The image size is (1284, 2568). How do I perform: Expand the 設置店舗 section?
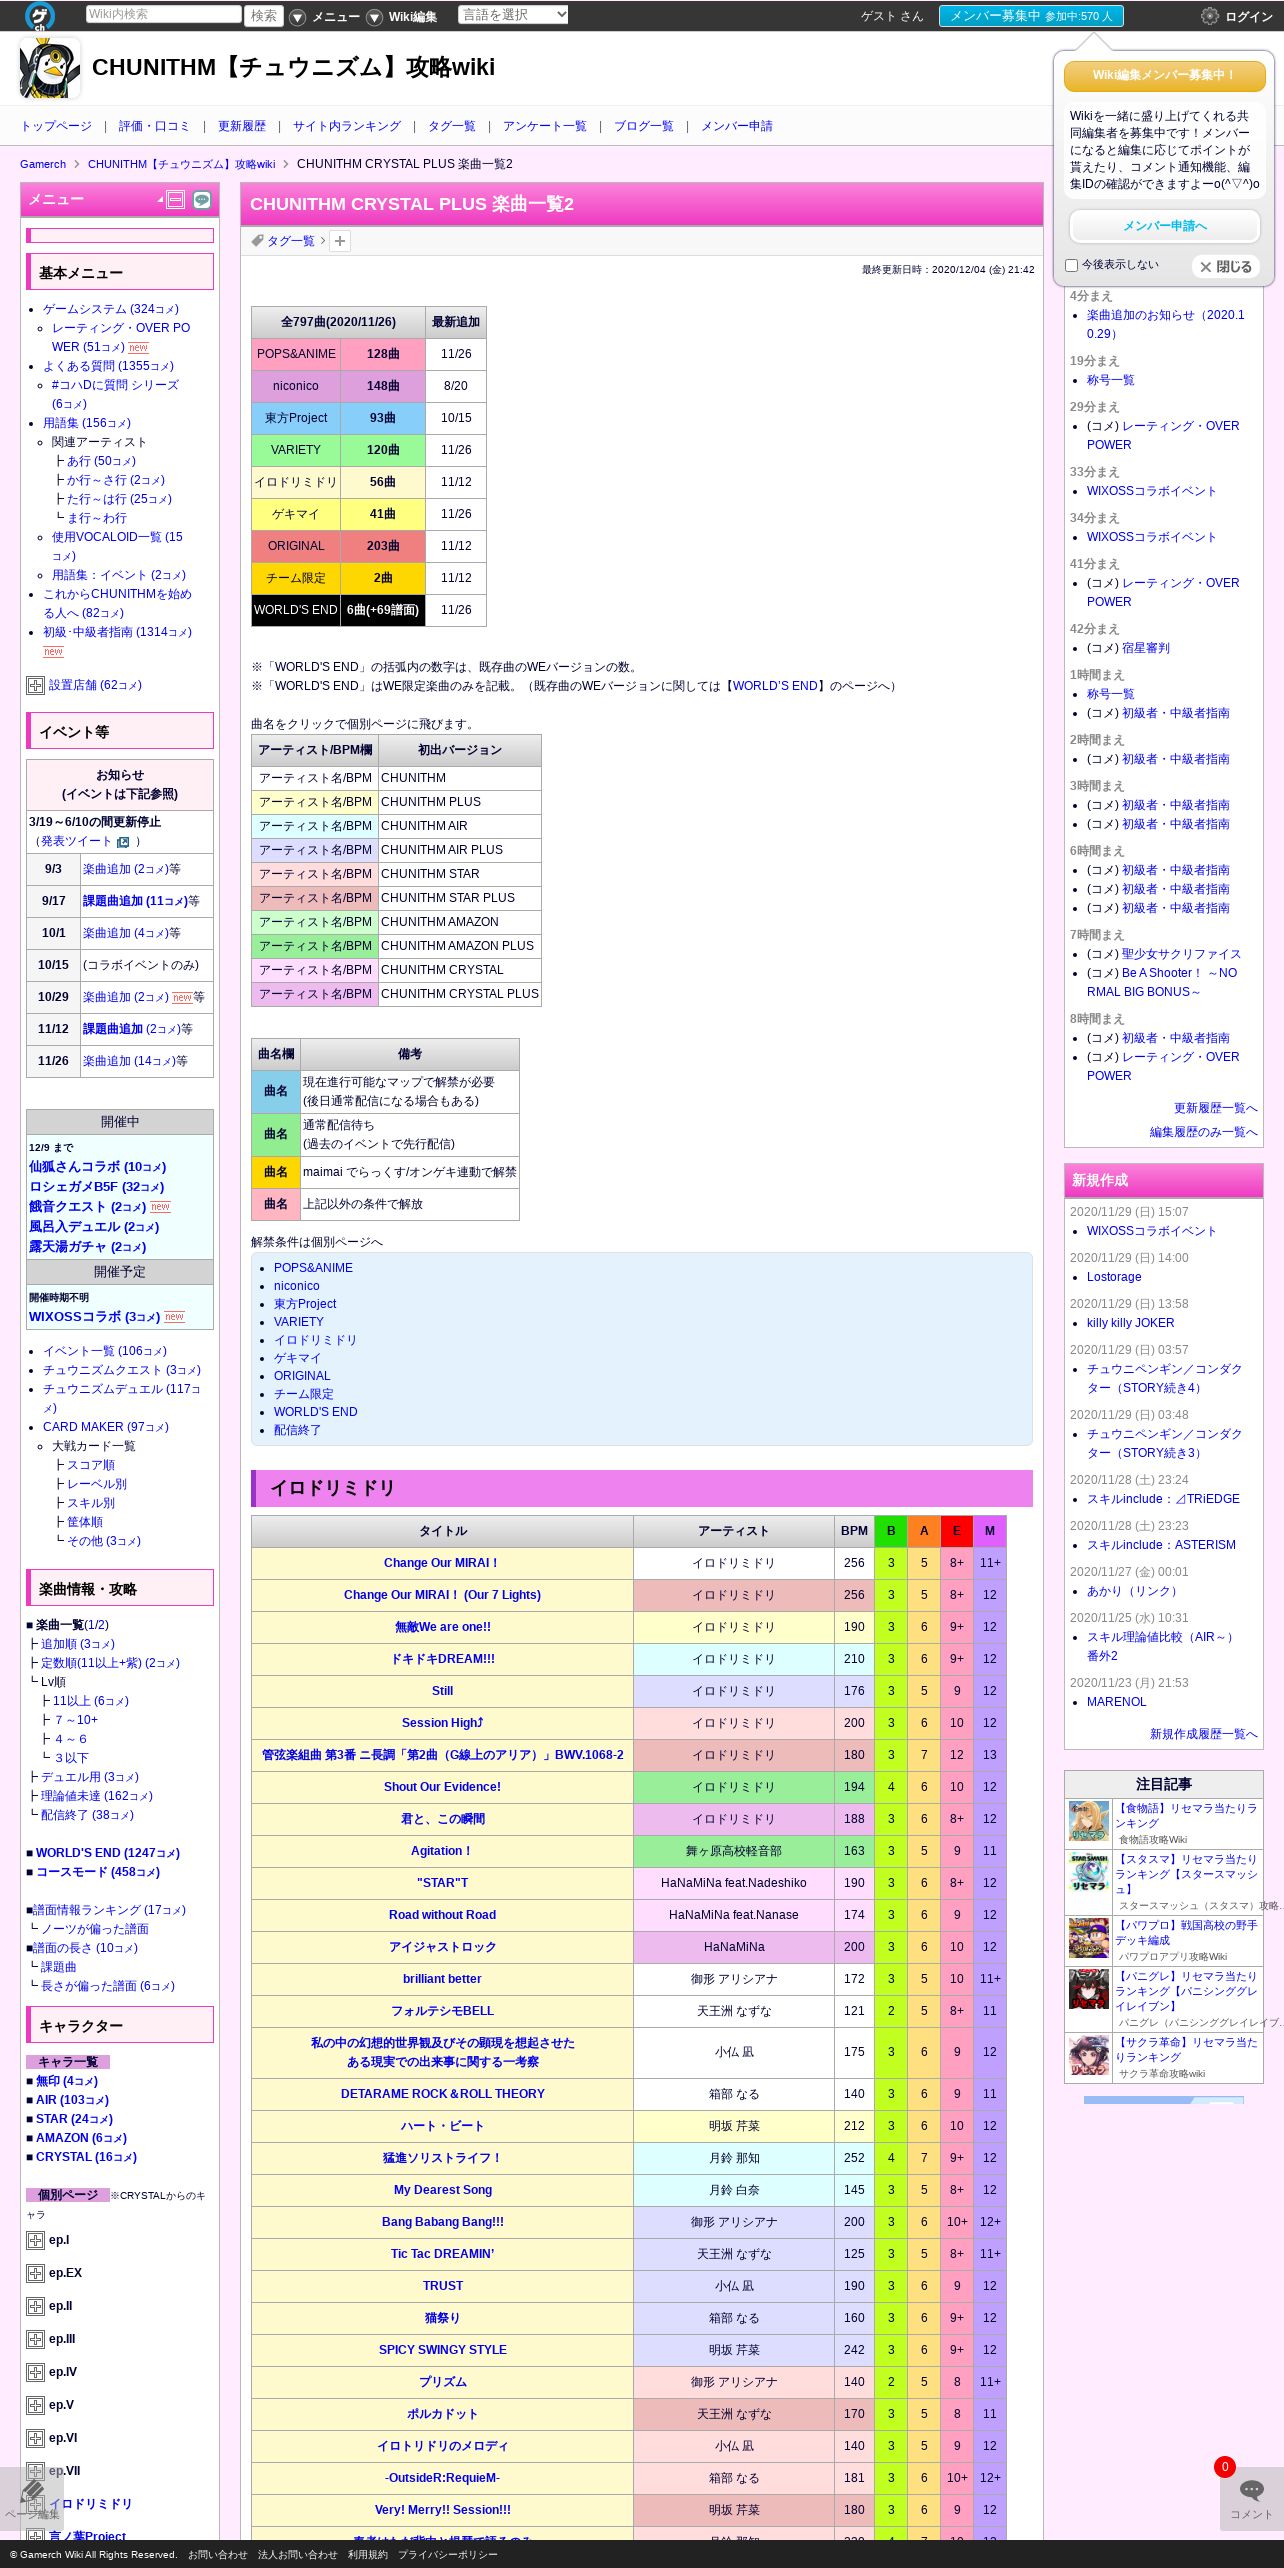click(35, 686)
